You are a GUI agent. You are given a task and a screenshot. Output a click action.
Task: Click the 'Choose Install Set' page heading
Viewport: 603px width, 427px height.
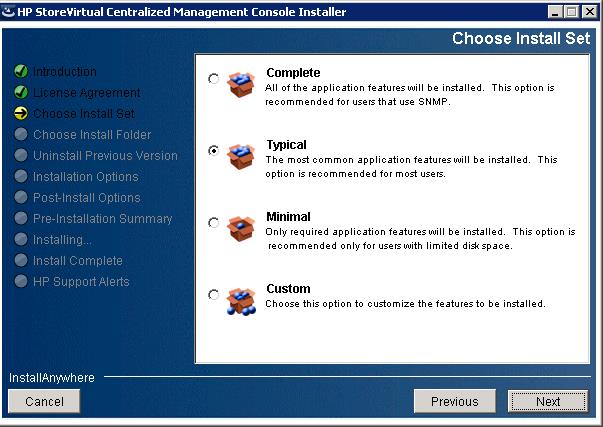(521, 38)
